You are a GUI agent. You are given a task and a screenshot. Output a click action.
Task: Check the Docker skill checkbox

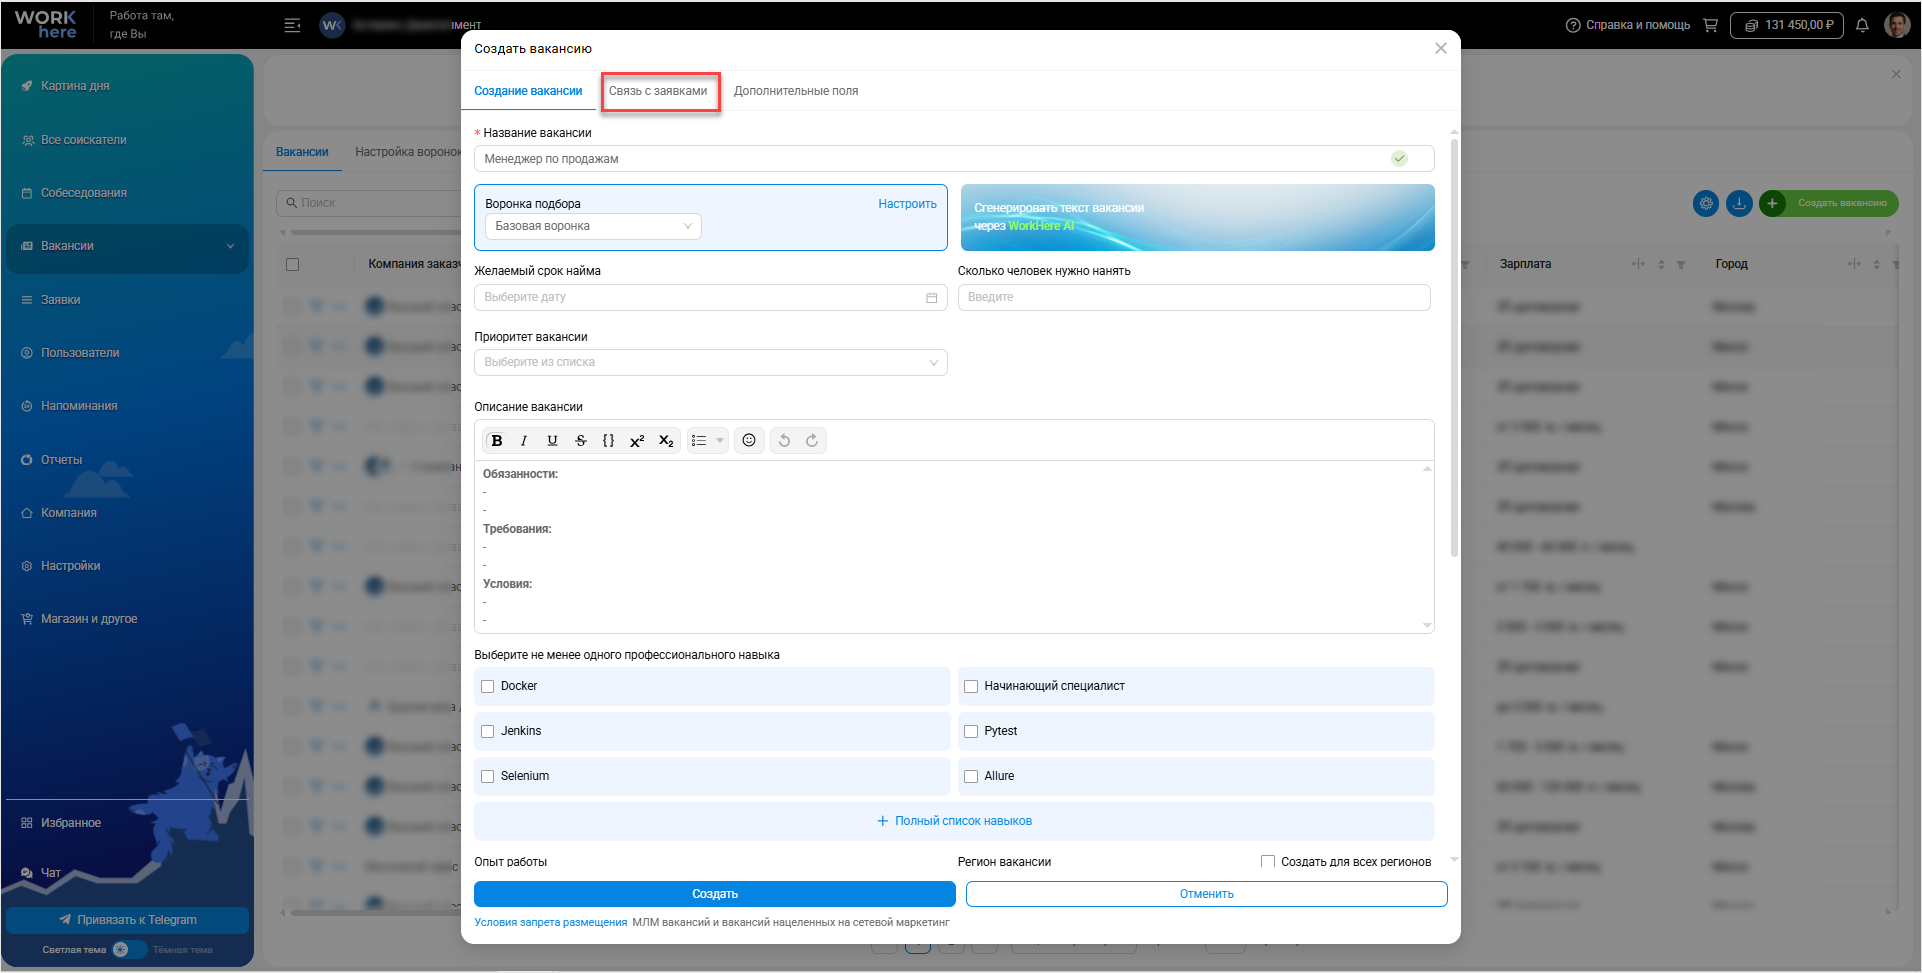pos(488,687)
